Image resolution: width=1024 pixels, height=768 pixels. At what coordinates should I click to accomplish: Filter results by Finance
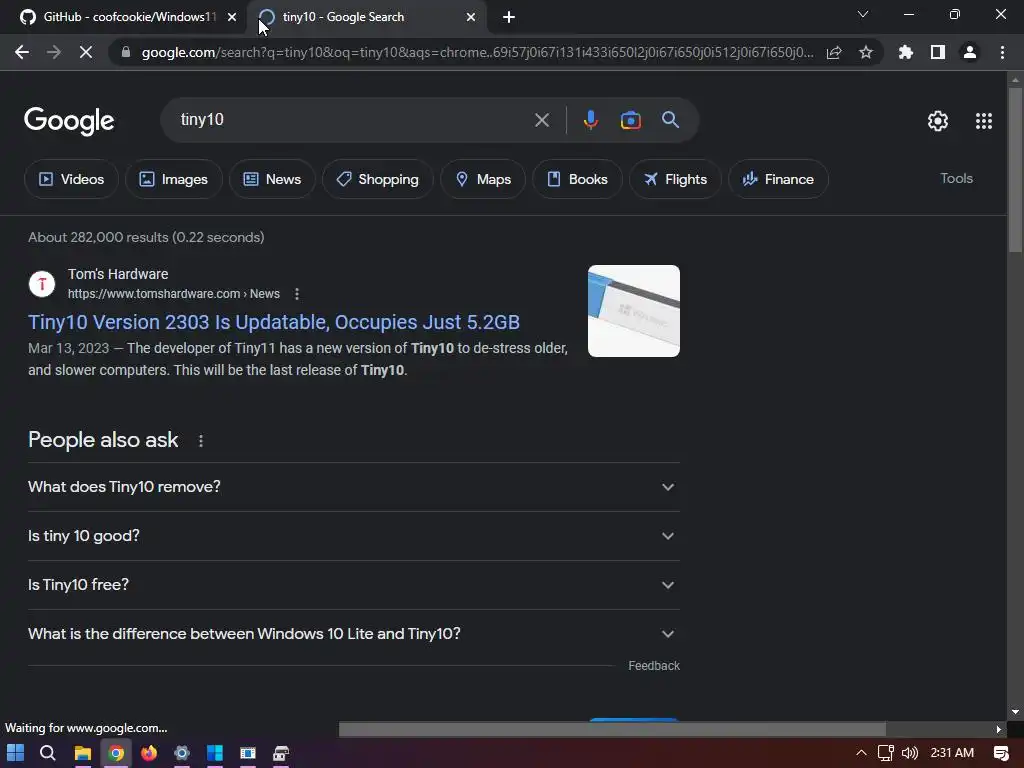tap(778, 179)
